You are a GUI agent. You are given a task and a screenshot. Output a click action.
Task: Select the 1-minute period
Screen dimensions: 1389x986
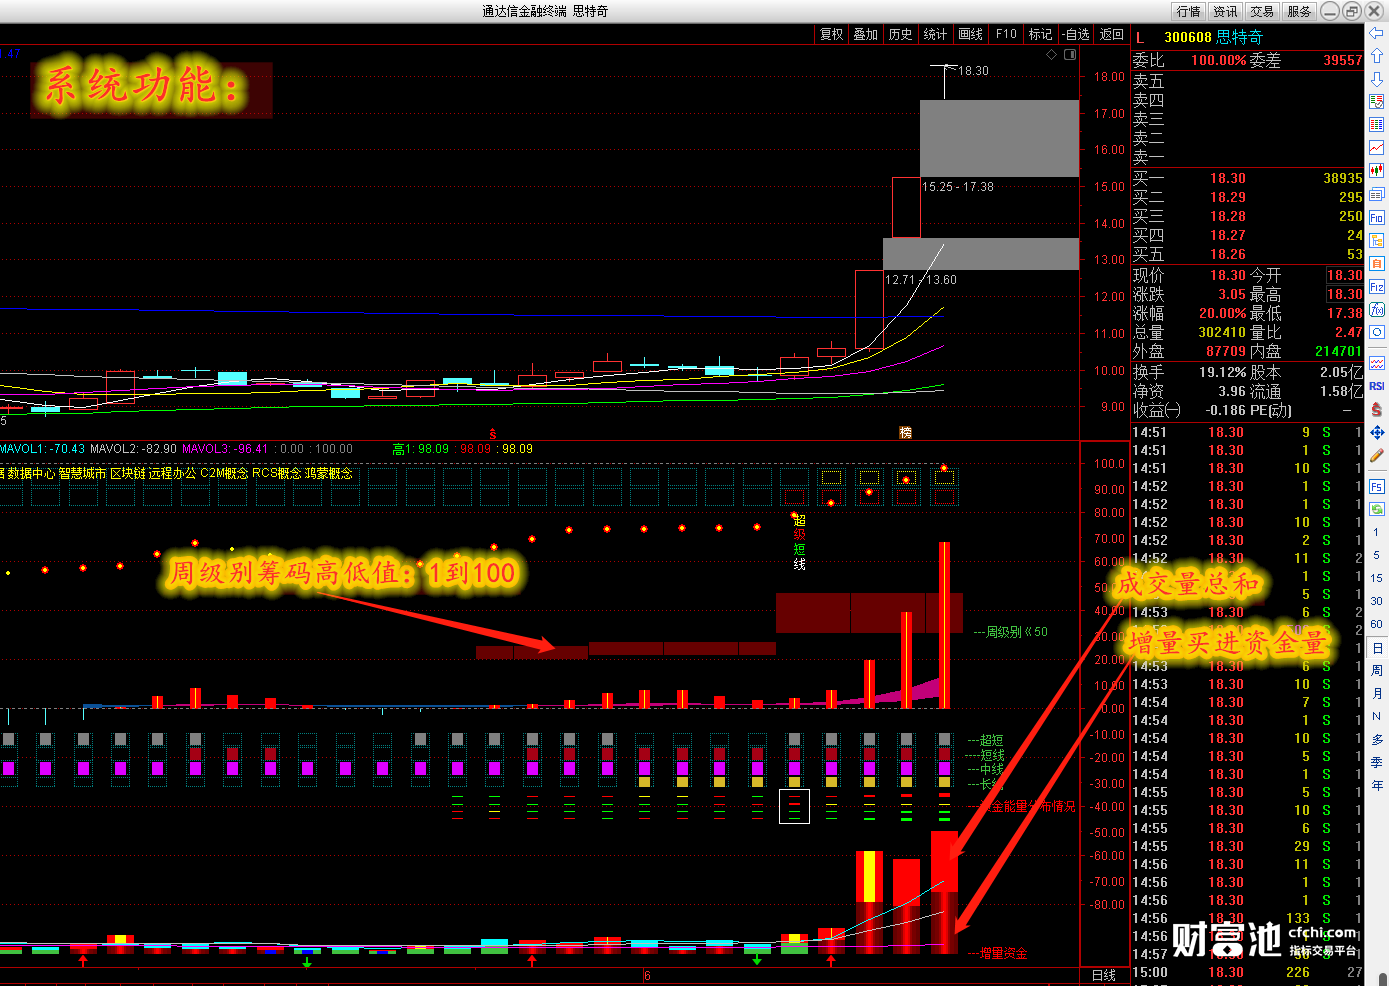tap(1377, 533)
